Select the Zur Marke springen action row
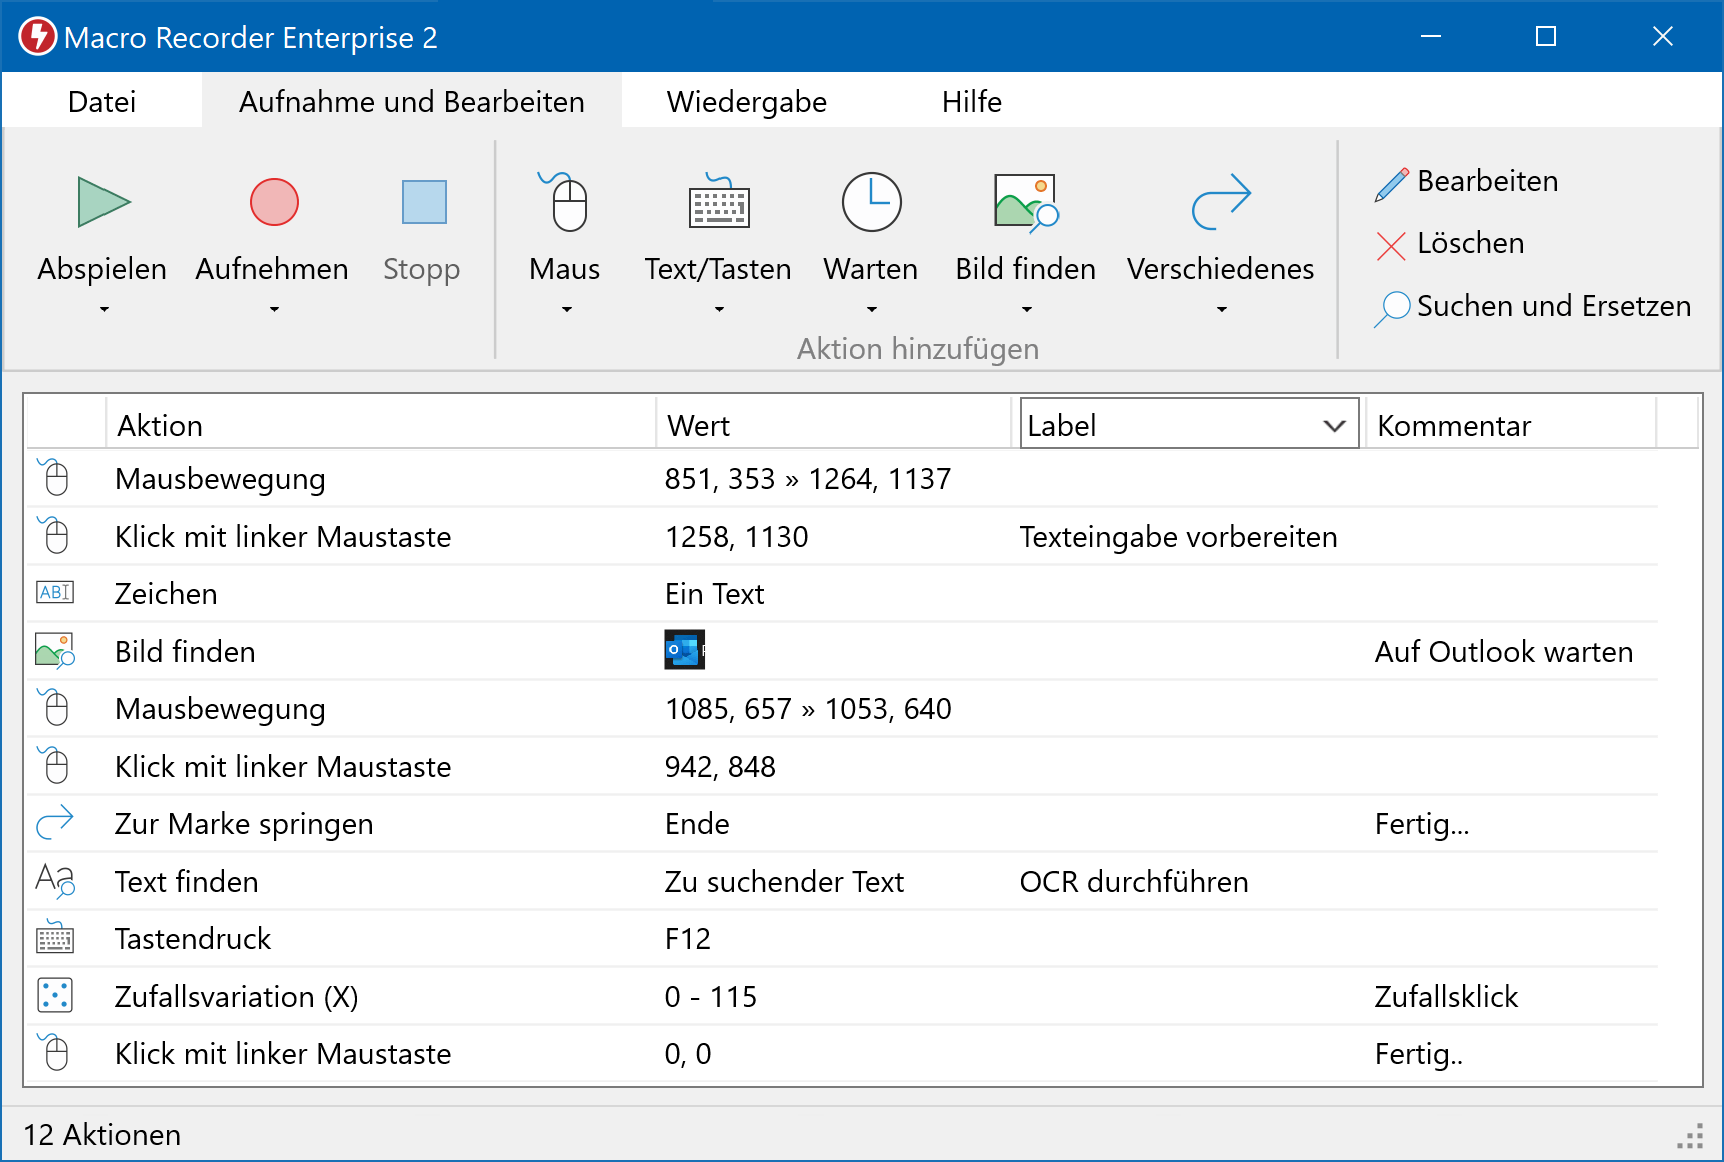 coord(243,823)
